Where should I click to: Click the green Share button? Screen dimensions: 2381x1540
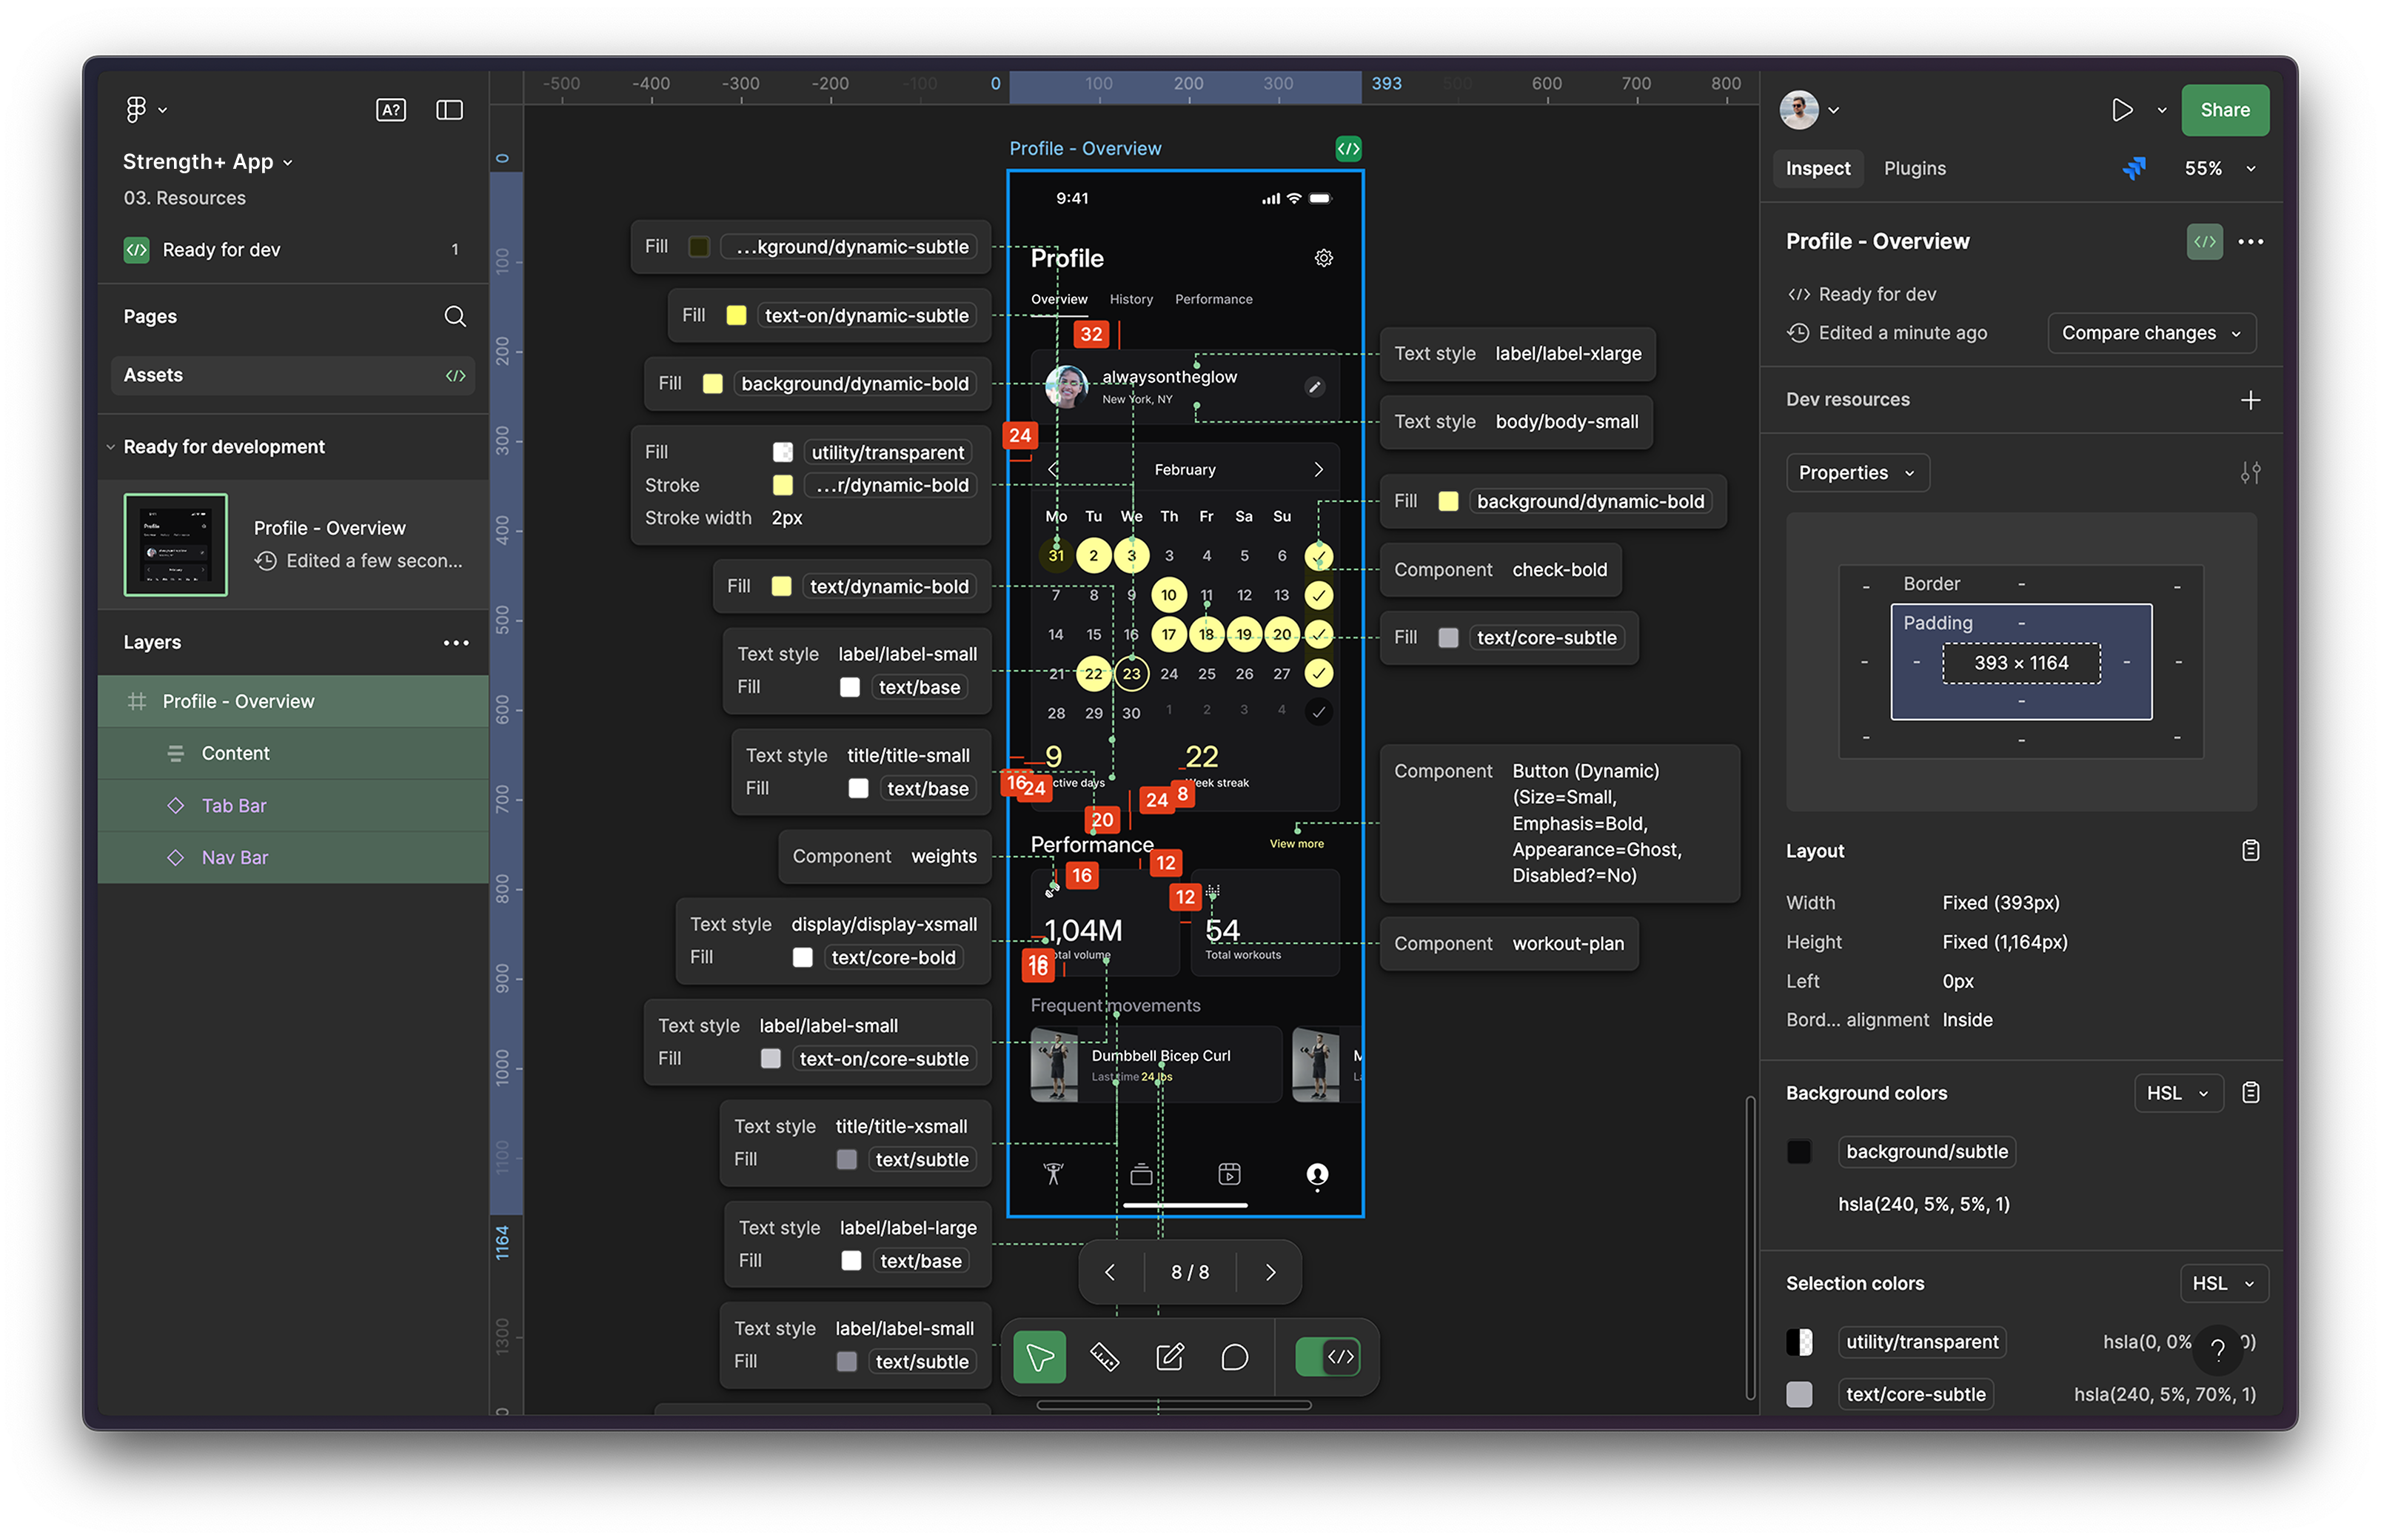tap(2223, 109)
